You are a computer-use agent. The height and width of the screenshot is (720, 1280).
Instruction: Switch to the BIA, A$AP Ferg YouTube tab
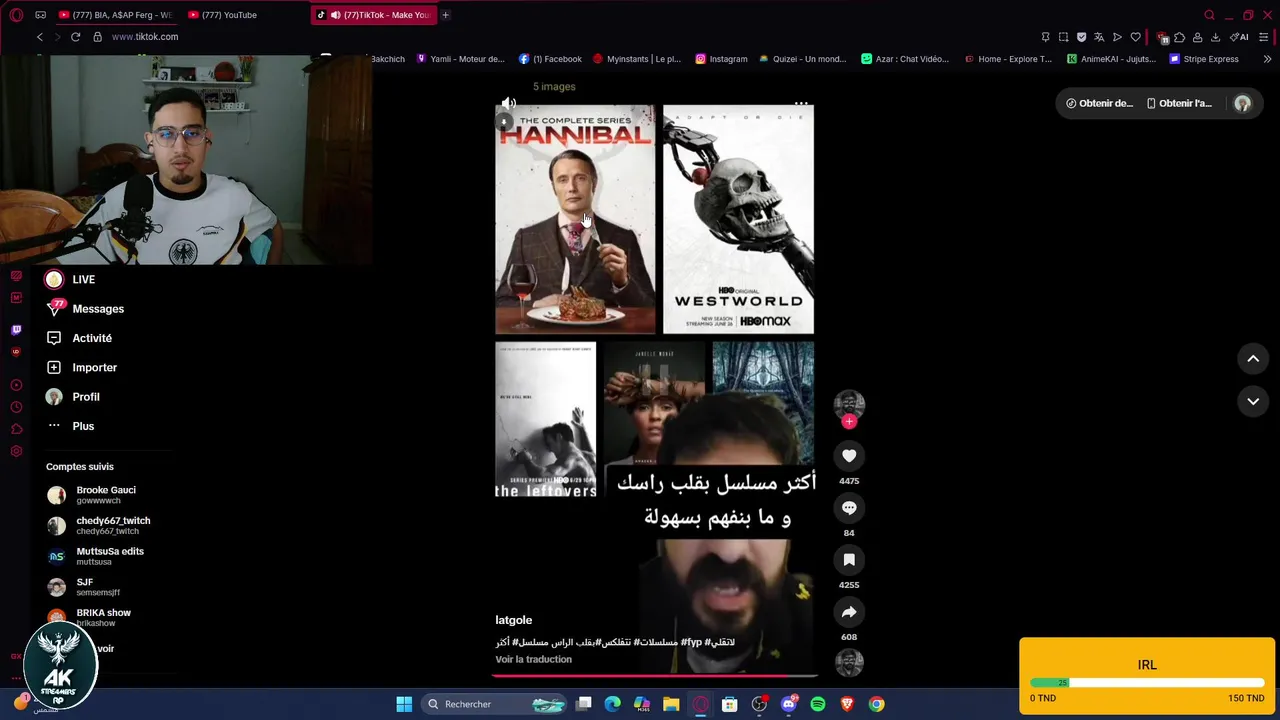pos(115,15)
